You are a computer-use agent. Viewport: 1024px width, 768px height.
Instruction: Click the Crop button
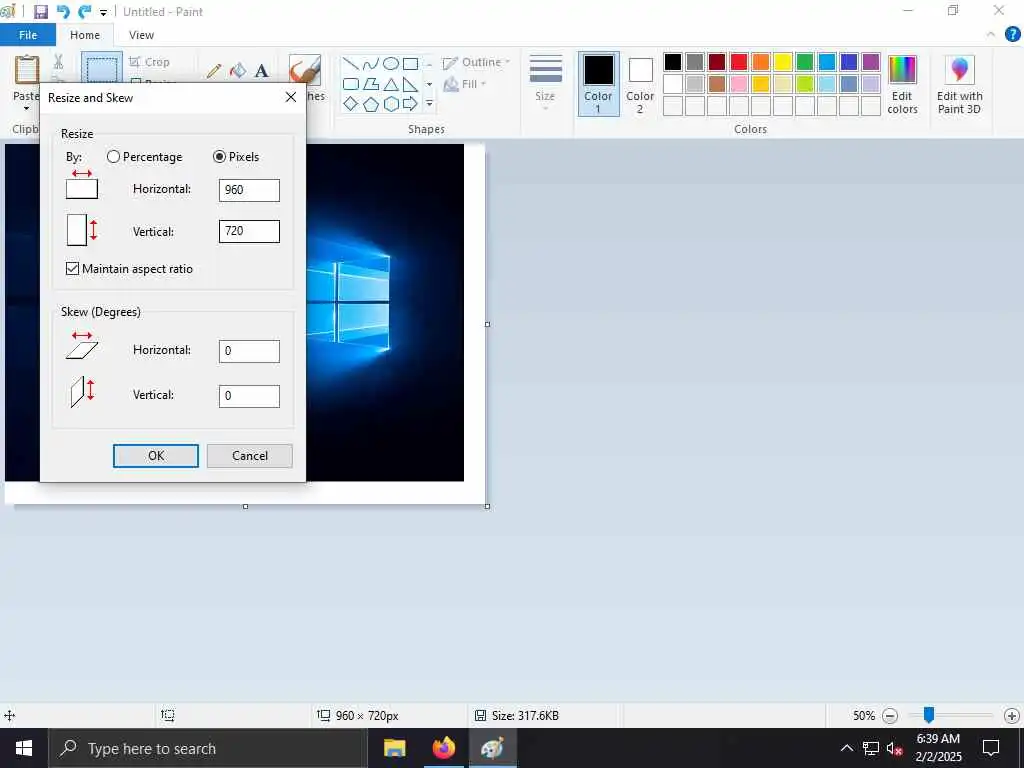pyautogui.click(x=150, y=62)
